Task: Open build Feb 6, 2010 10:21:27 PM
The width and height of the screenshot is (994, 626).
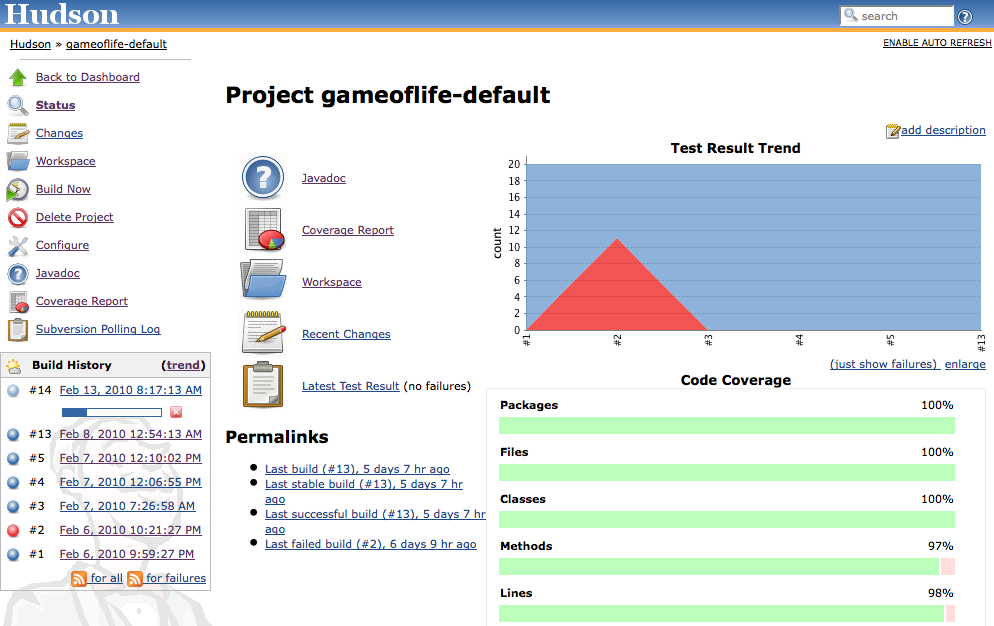Action: (130, 530)
